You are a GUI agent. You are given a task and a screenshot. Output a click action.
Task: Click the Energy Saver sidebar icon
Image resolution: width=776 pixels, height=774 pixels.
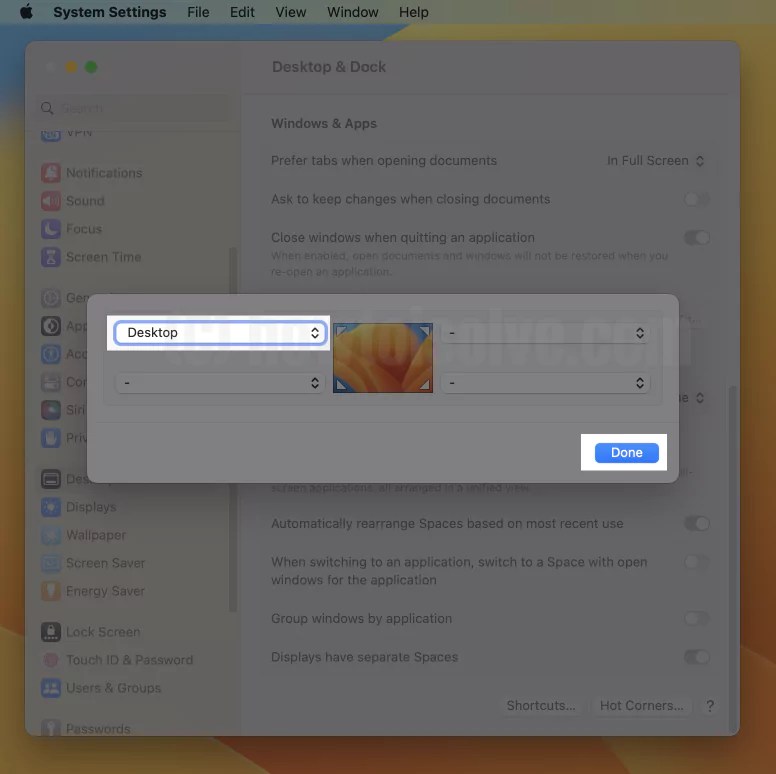[50, 591]
